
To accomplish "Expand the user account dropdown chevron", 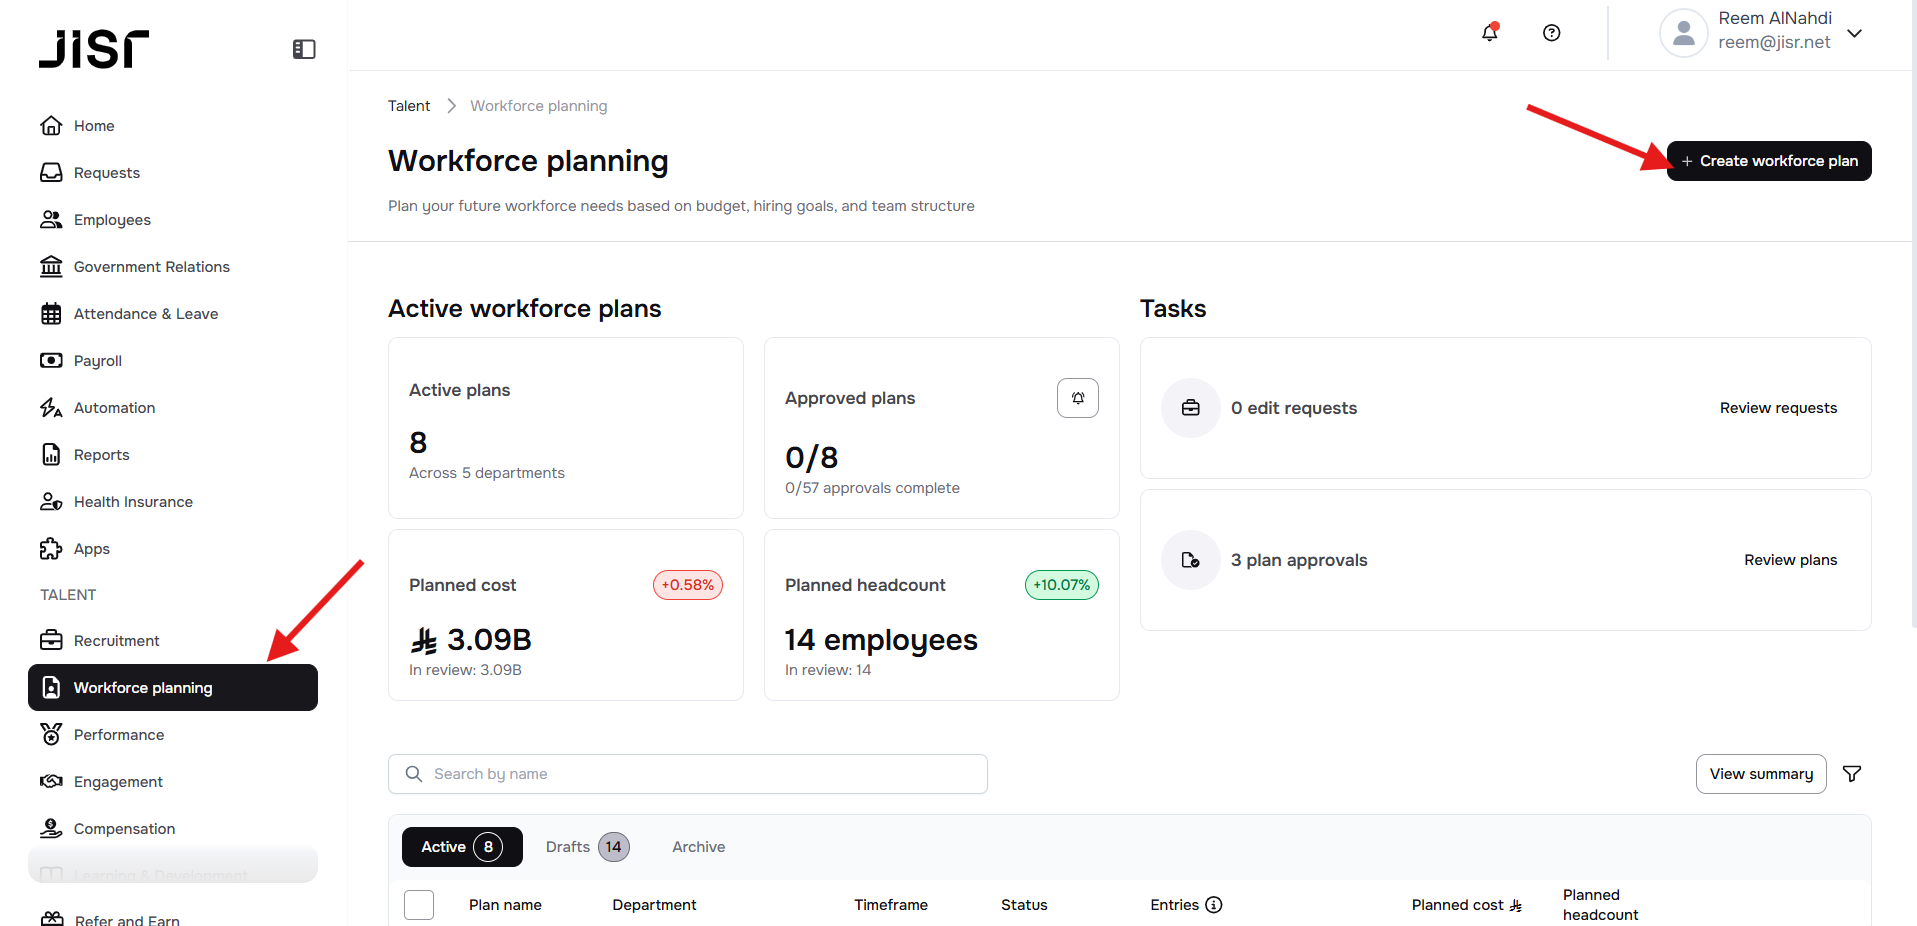I will coord(1854,33).
